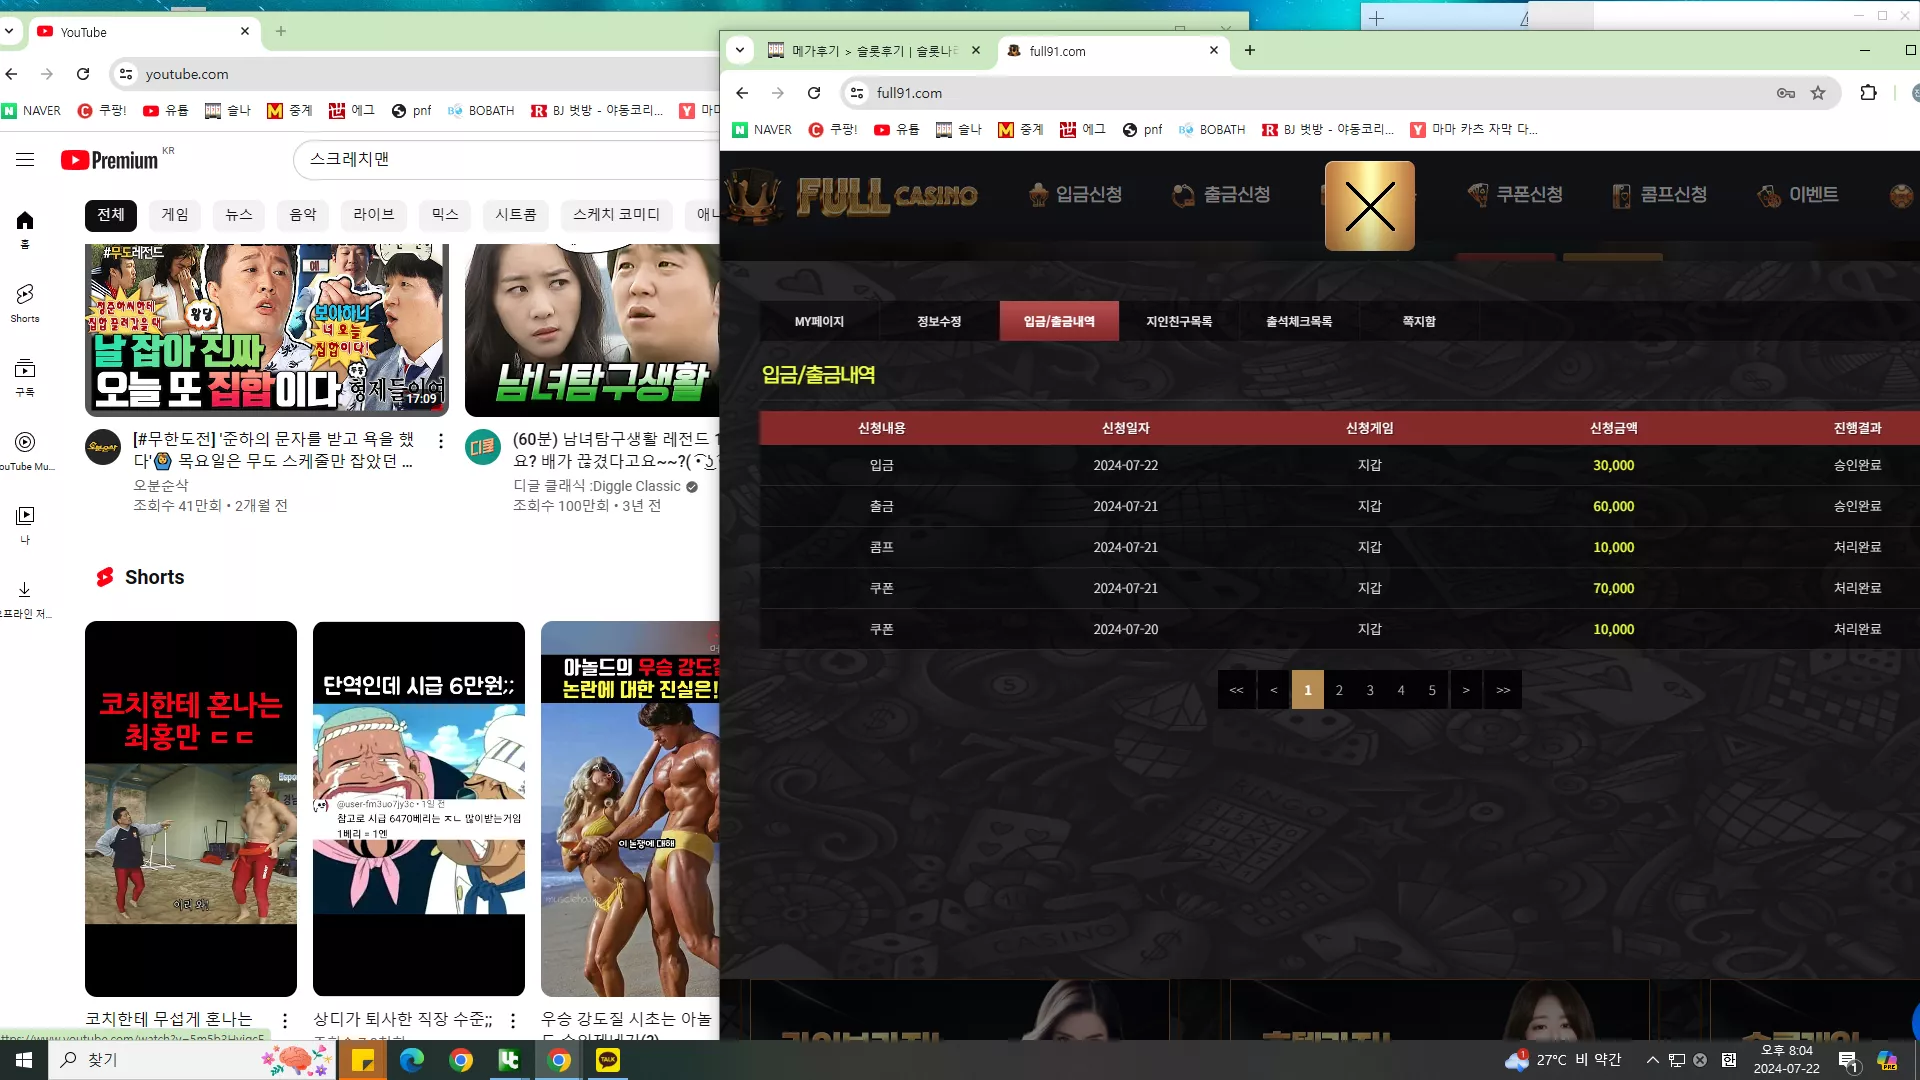Open saved password key icon
Screen dimensions: 1920x1080
tap(1786, 93)
